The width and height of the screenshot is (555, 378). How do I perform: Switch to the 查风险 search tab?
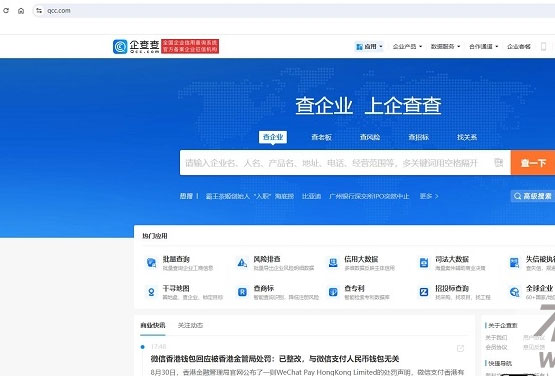pos(370,137)
